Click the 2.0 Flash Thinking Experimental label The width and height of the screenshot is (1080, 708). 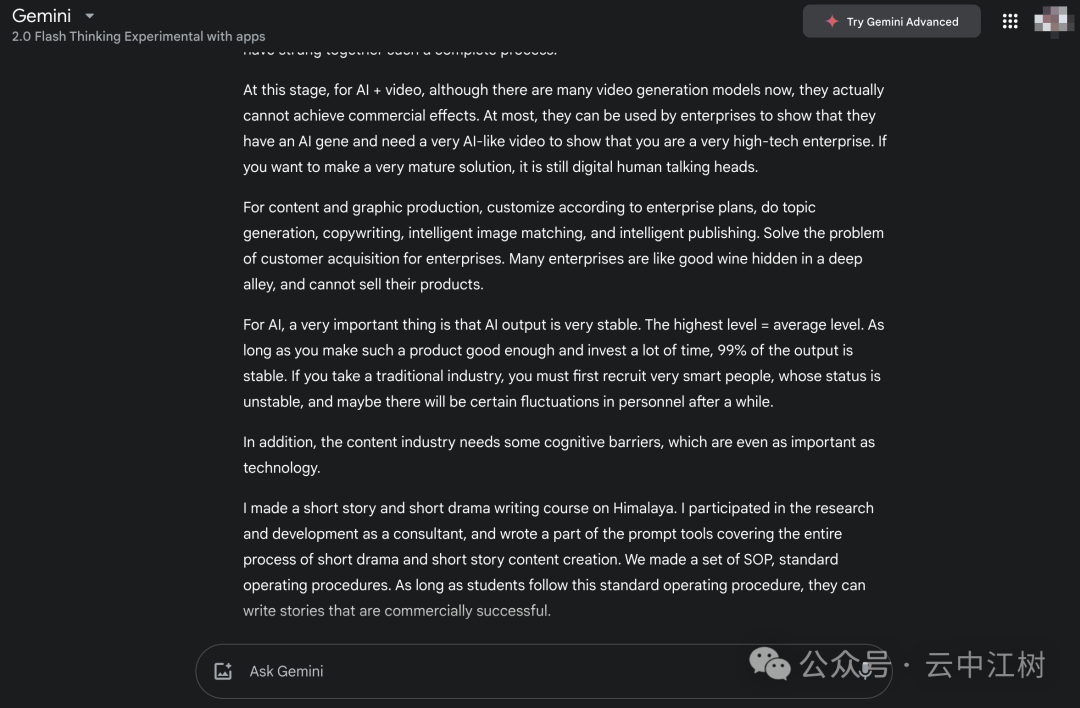138,36
